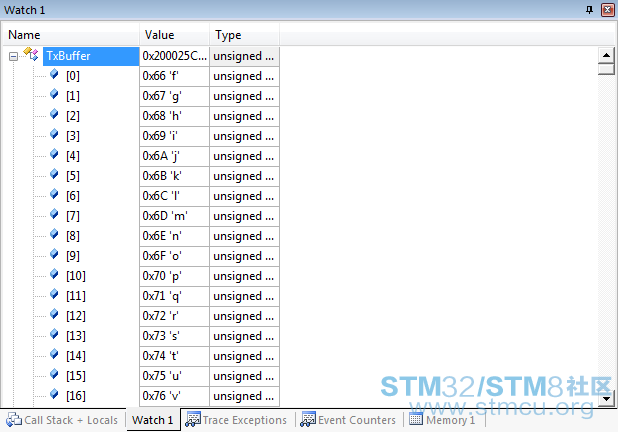This screenshot has width=618, height=432.
Task: Switch to the Event Counters tab
Action: coord(348,420)
